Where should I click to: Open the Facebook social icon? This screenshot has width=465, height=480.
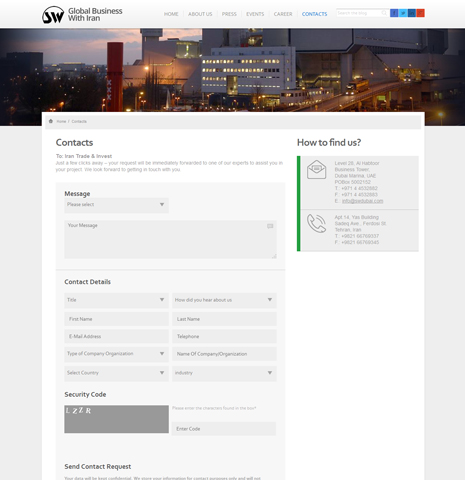pos(394,13)
